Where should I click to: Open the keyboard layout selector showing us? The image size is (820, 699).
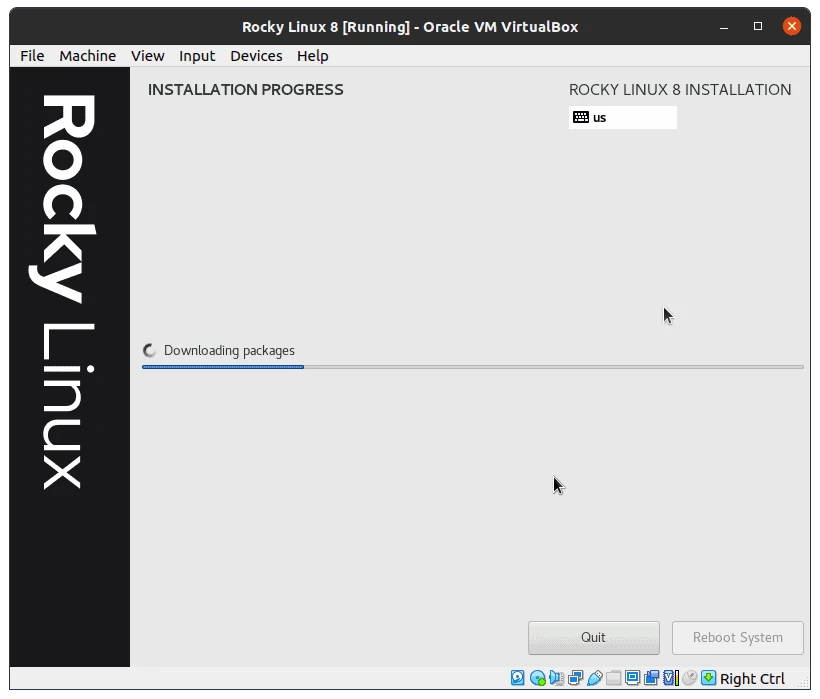[x=622, y=117]
